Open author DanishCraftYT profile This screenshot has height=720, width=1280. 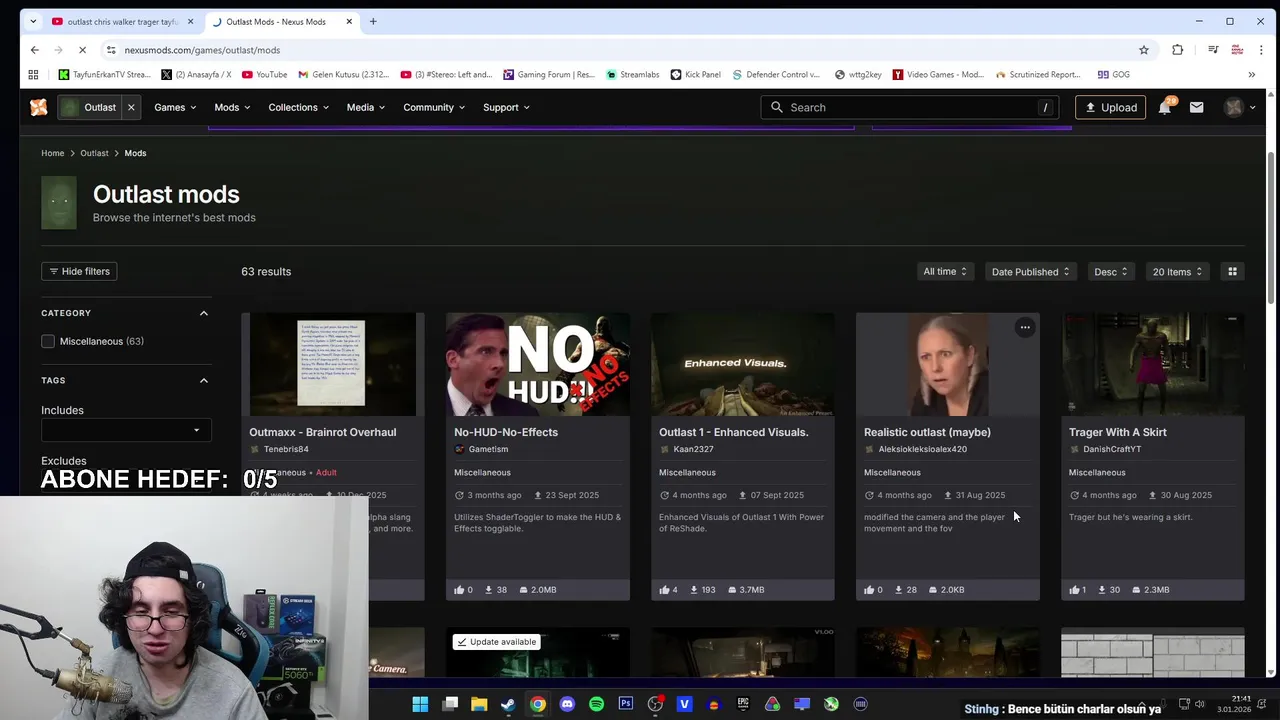point(1111,450)
